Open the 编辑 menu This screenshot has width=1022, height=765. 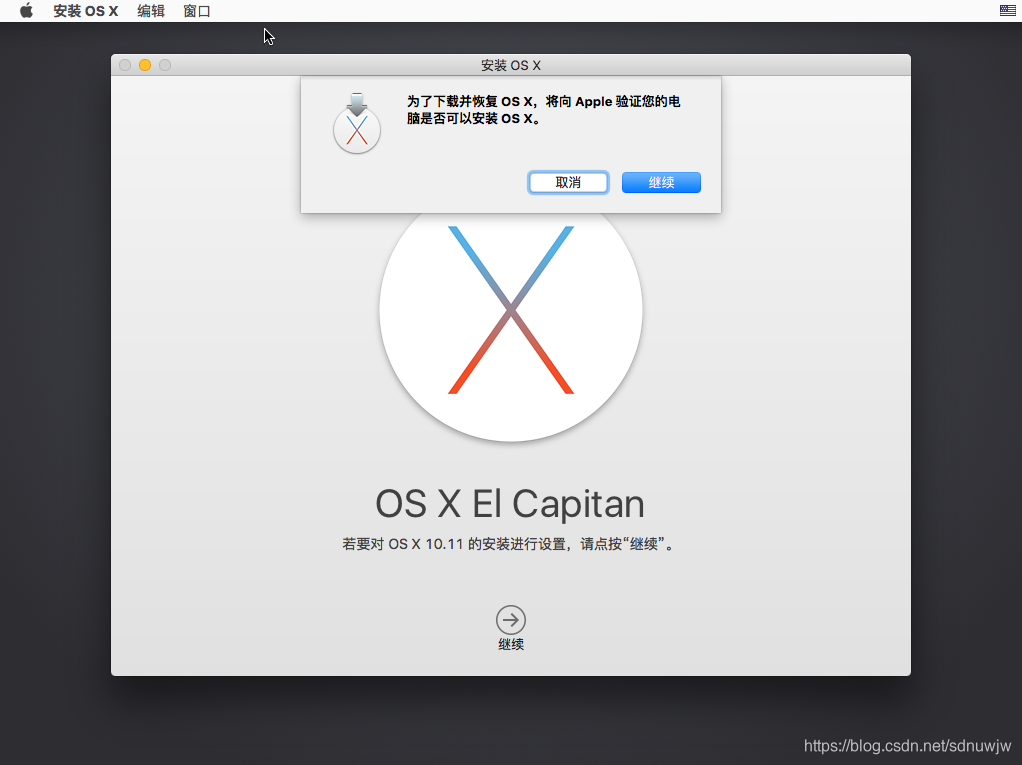151,11
